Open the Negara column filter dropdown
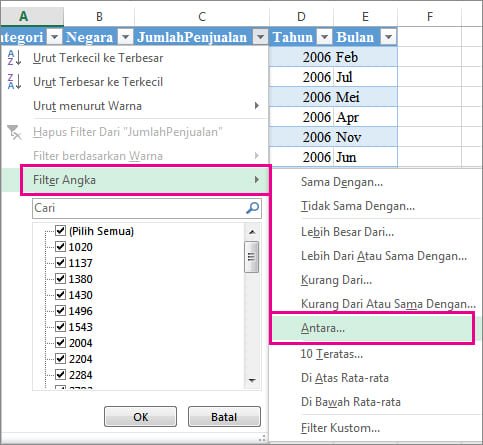Viewport: 483px width, 445px height. (x=125, y=37)
